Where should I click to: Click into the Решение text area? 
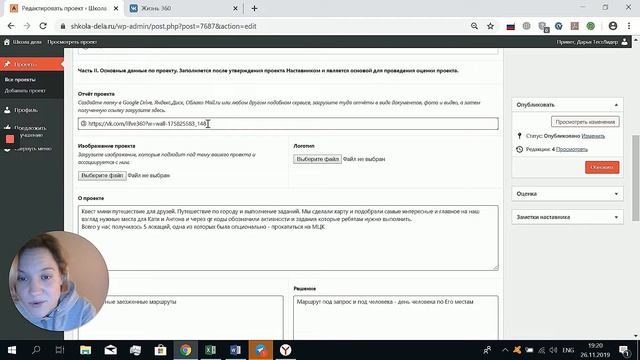396,318
